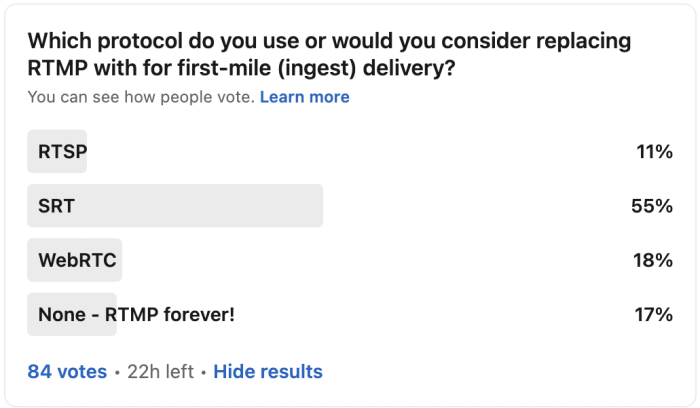Click the 18% result for WebRTC
The height and width of the screenshot is (408, 700).
pyautogui.click(x=653, y=260)
